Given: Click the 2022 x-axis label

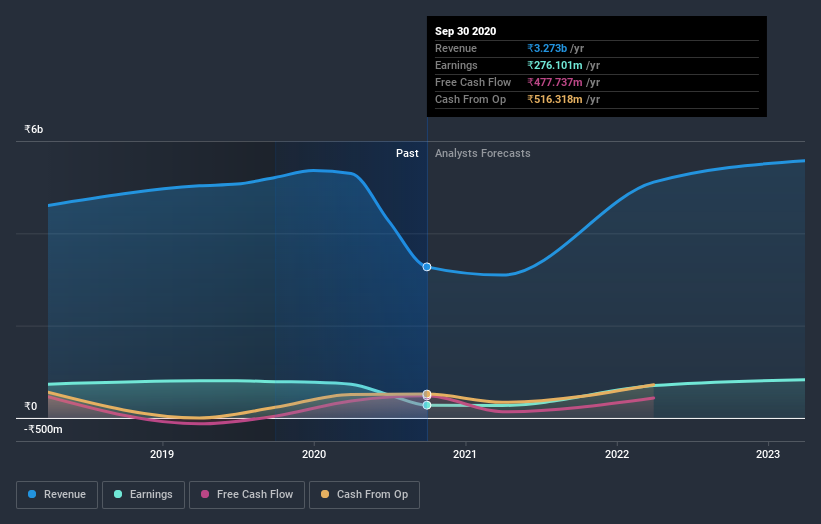Looking at the screenshot, I should [617, 454].
